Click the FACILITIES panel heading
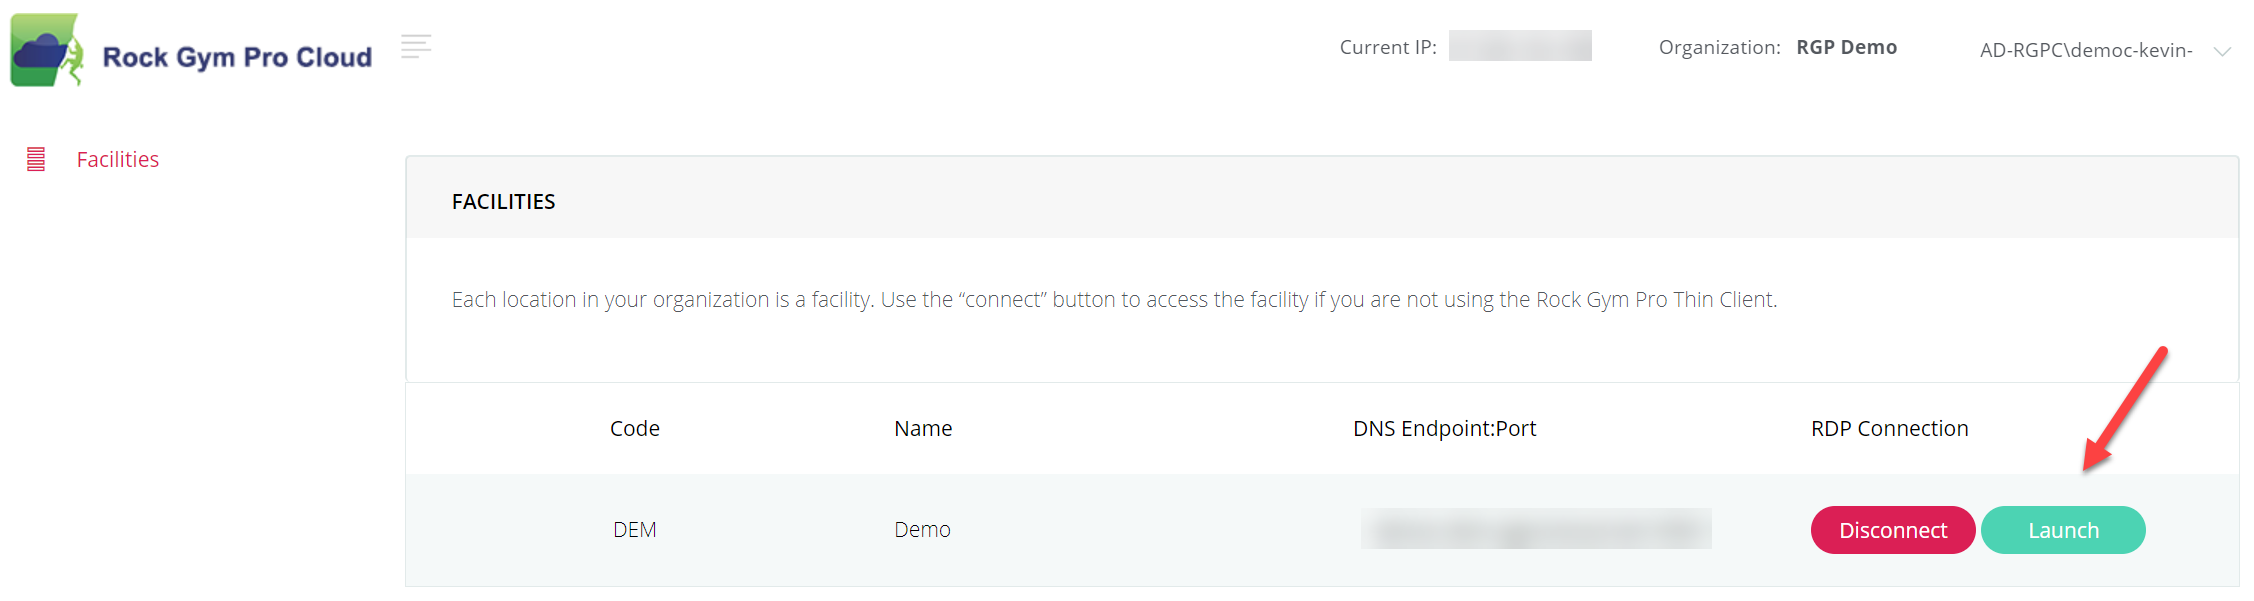 pos(503,202)
